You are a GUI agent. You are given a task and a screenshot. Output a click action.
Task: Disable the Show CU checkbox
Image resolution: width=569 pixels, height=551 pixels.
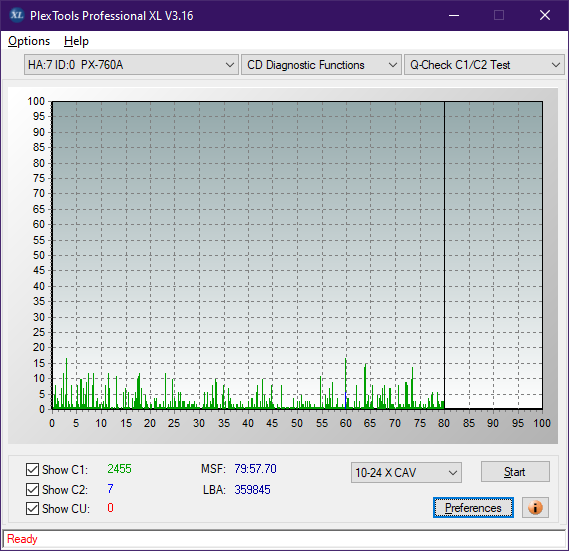tap(32, 509)
